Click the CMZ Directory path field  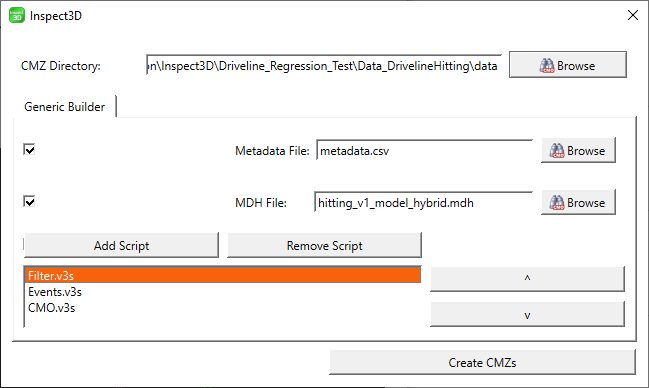pyautogui.click(x=324, y=65)
